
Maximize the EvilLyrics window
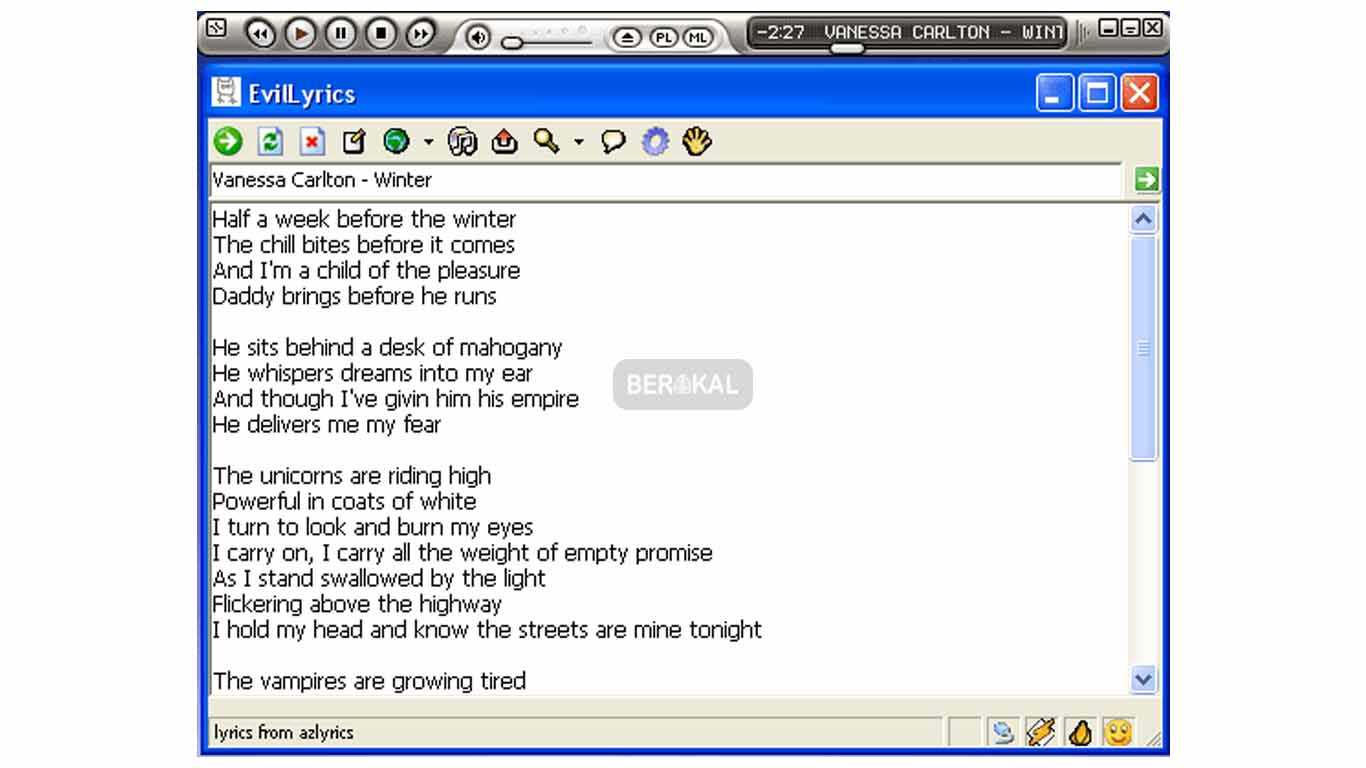(x=1097, y=94)
